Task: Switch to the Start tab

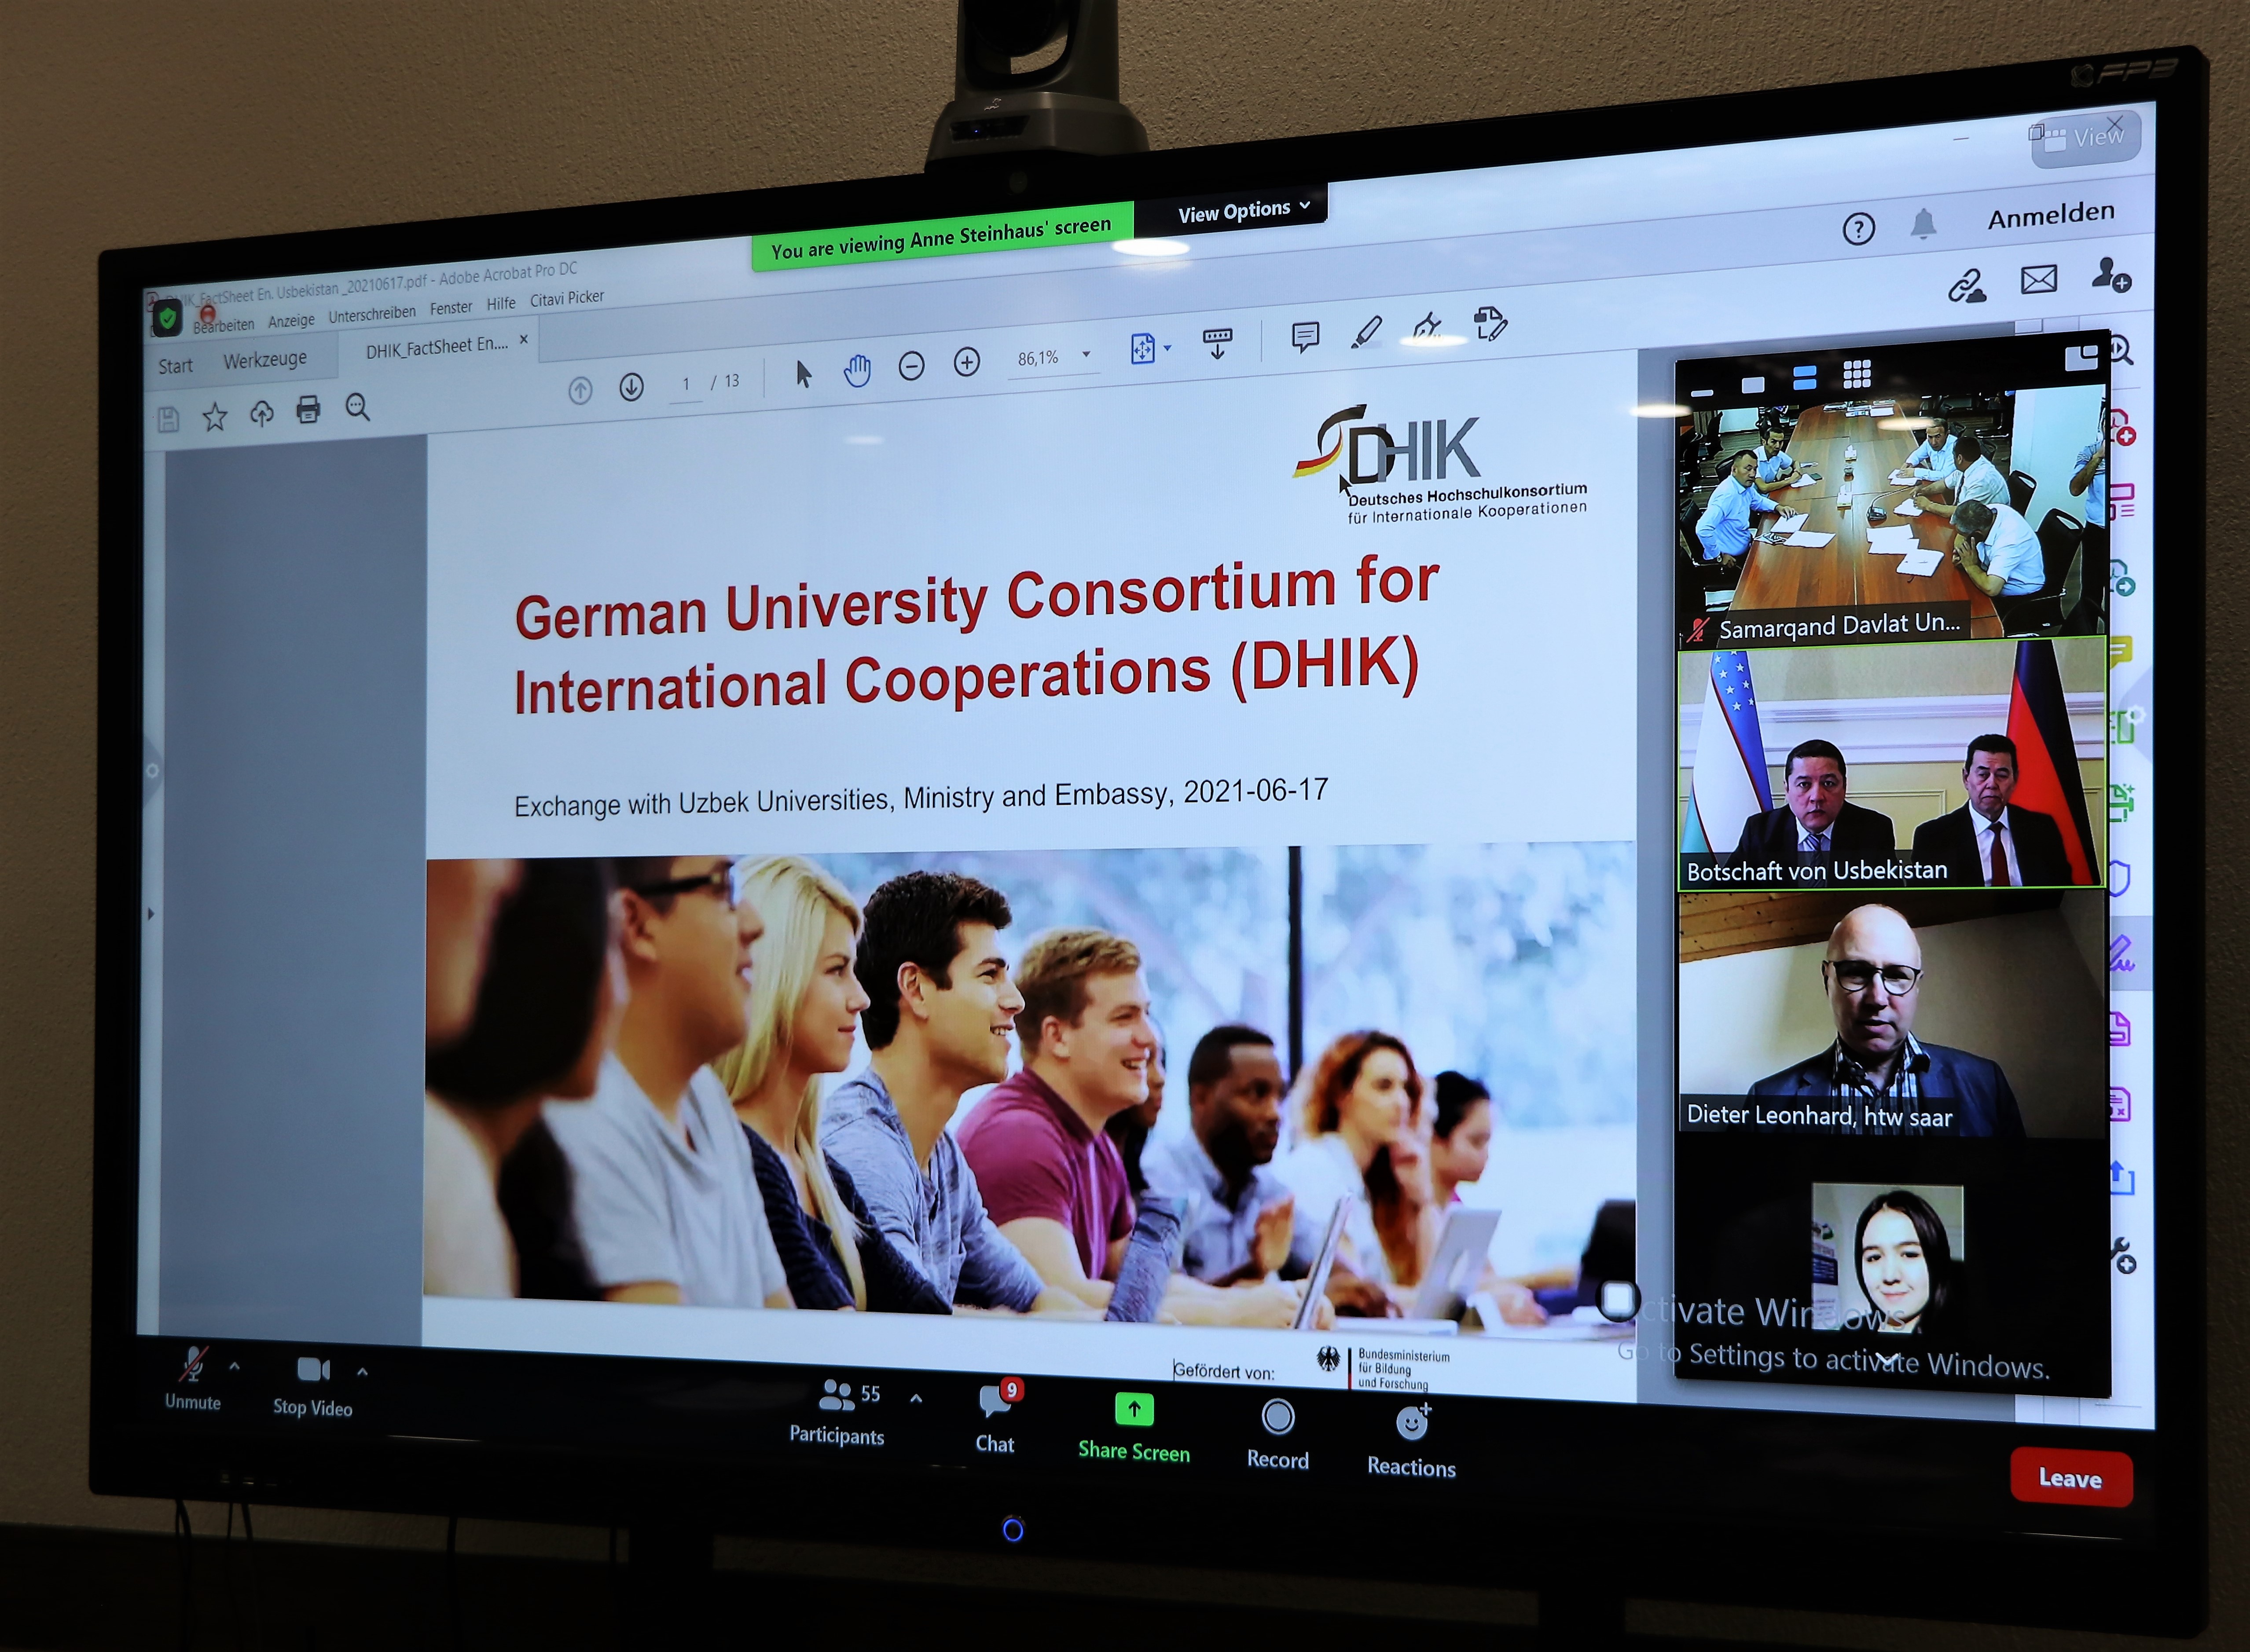Action: 175,366
